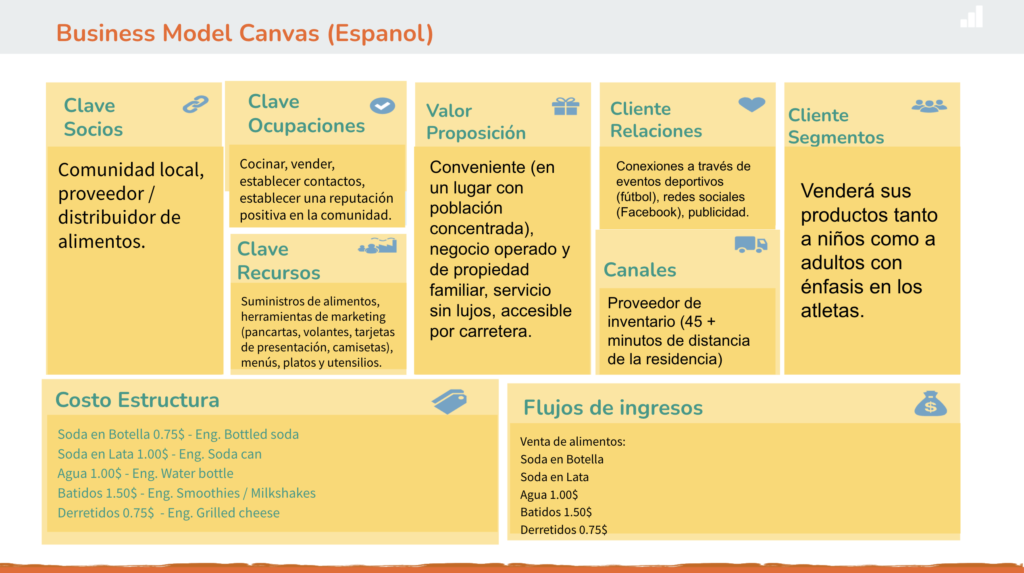
Task: Click the Venta de alimentos revenue line
Action: (x=573, y=441)
